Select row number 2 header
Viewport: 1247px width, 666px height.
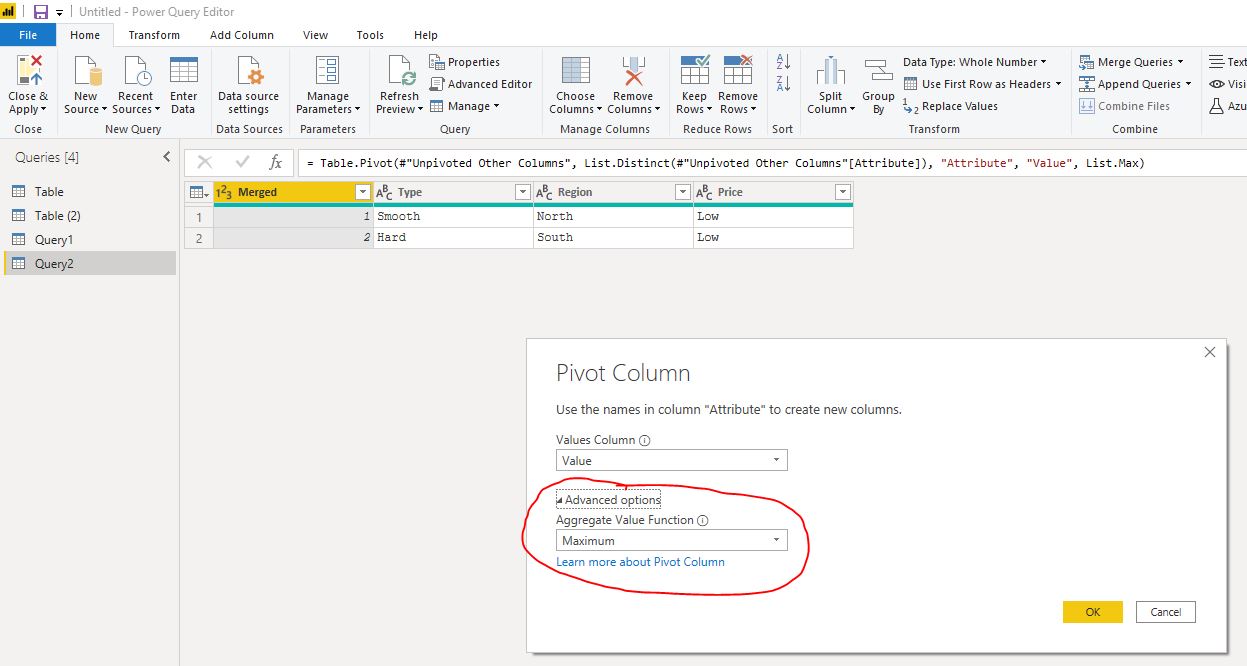[199, 237]
